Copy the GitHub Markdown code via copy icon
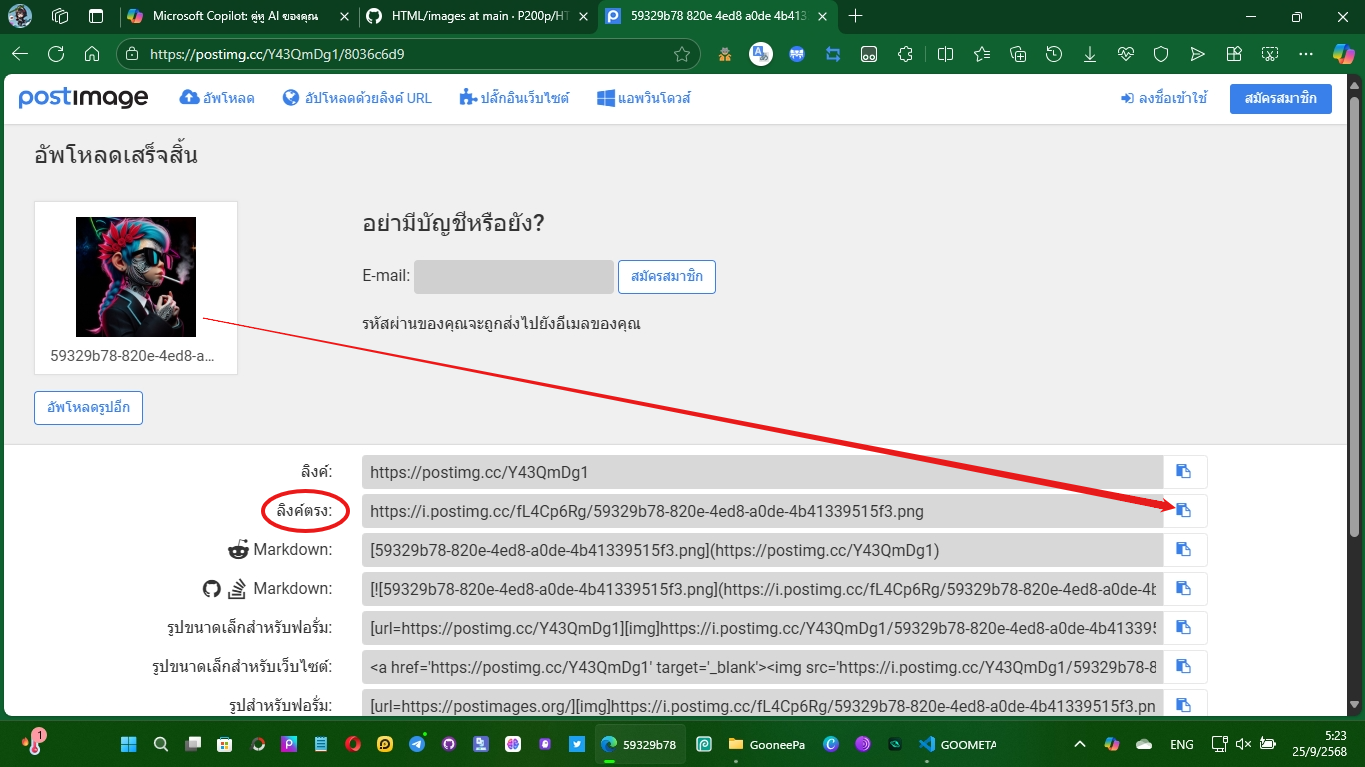This screenshot has height=767, width=1365. pos(1184,588)
